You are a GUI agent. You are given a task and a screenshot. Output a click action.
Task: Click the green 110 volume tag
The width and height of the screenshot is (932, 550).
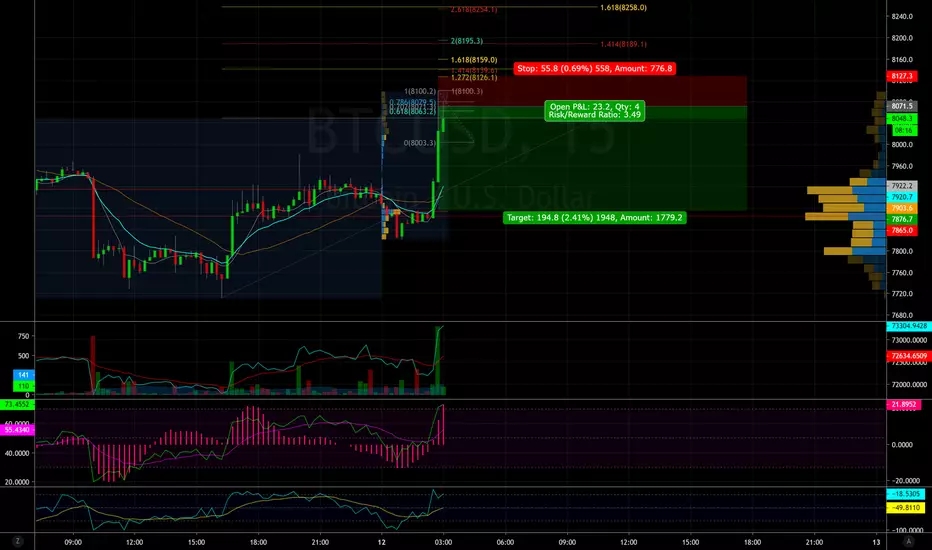24,386
